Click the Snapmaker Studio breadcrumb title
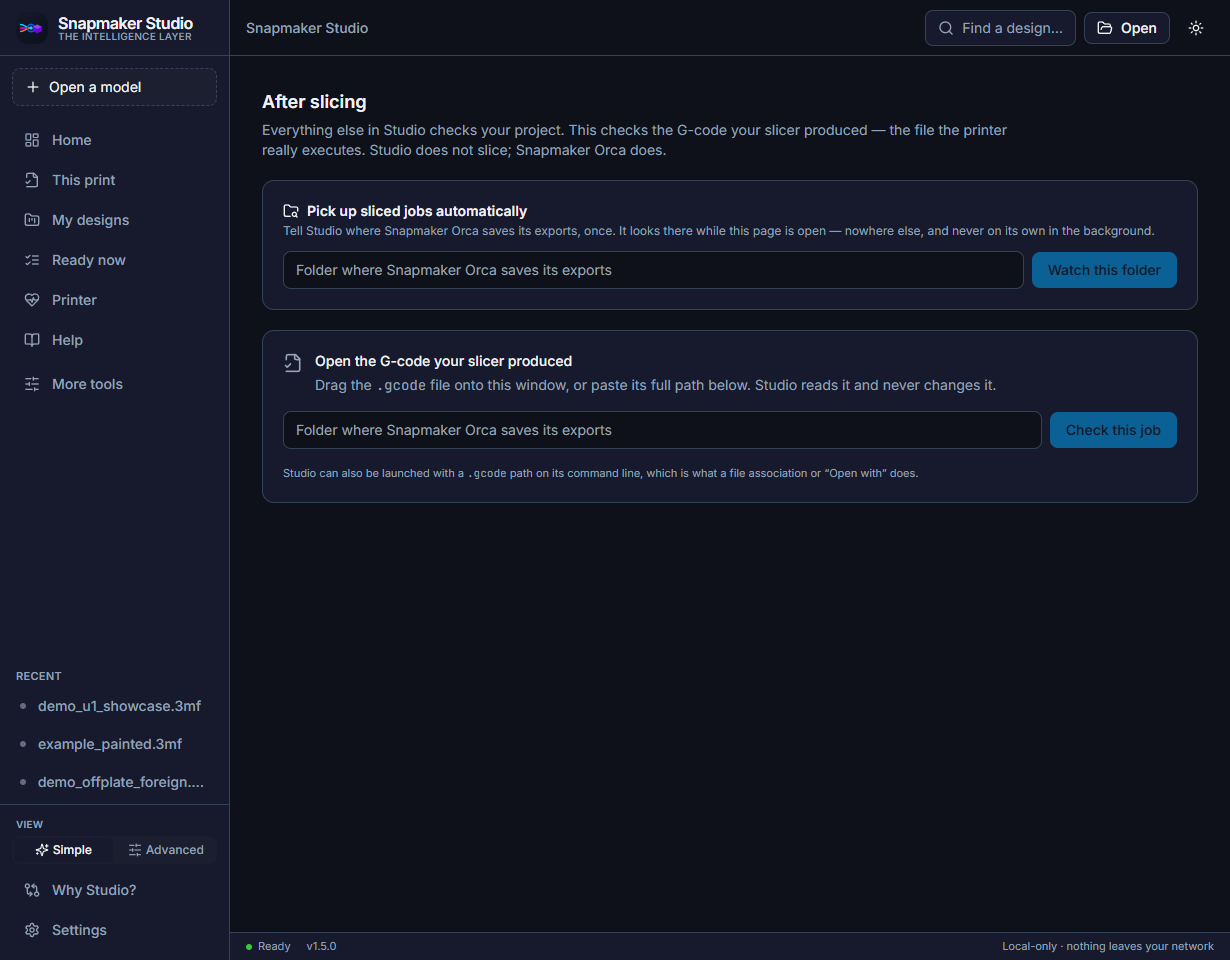Viewport: 1230px width, 960px height. click(307, 28)
